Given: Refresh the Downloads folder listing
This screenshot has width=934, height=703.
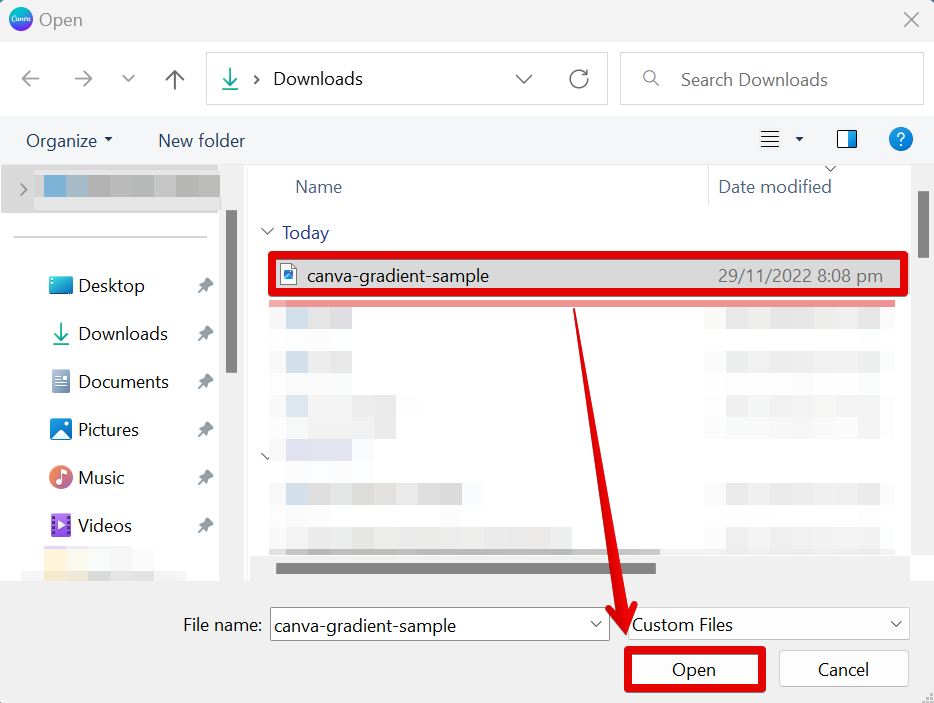Looking at the screenshot, I should tap(578, 79).
